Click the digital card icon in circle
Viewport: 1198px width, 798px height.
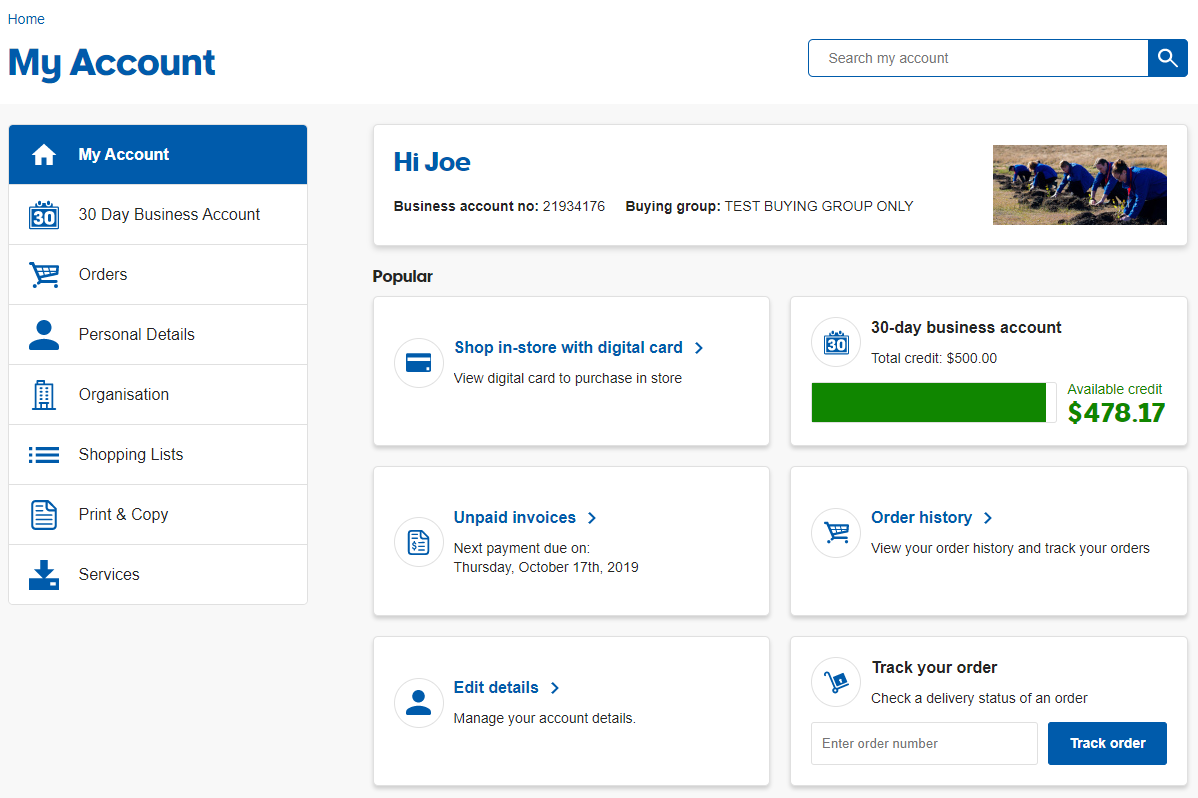(x=418, y=362)
